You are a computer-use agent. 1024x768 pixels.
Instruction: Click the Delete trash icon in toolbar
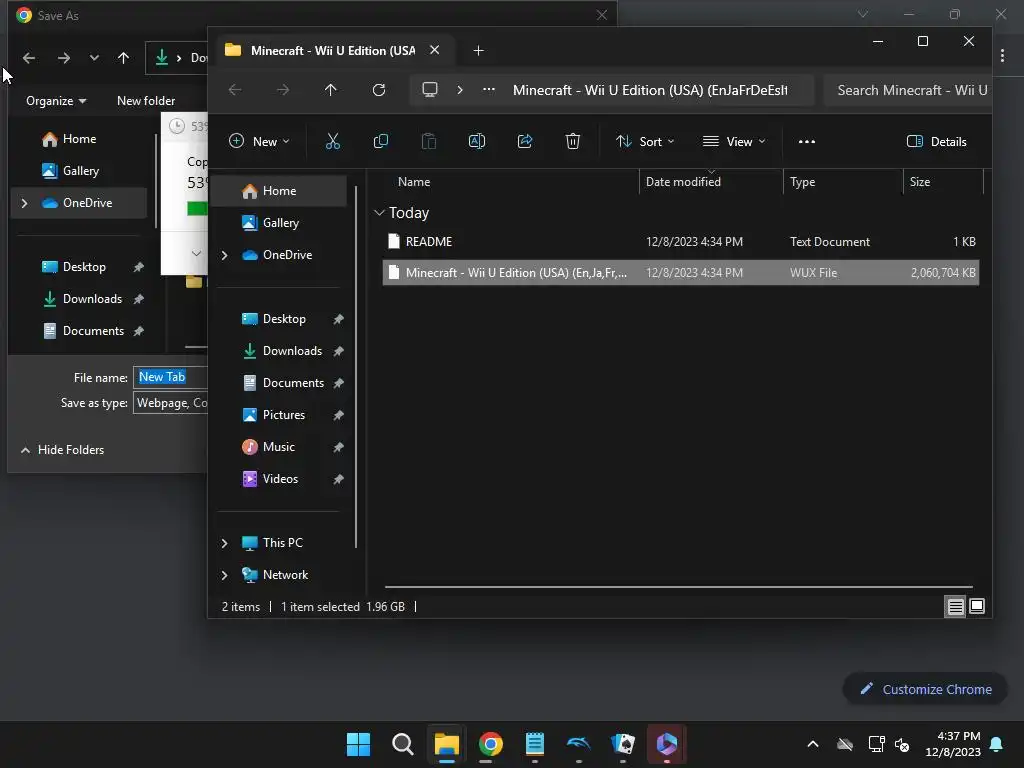point(573,142)
